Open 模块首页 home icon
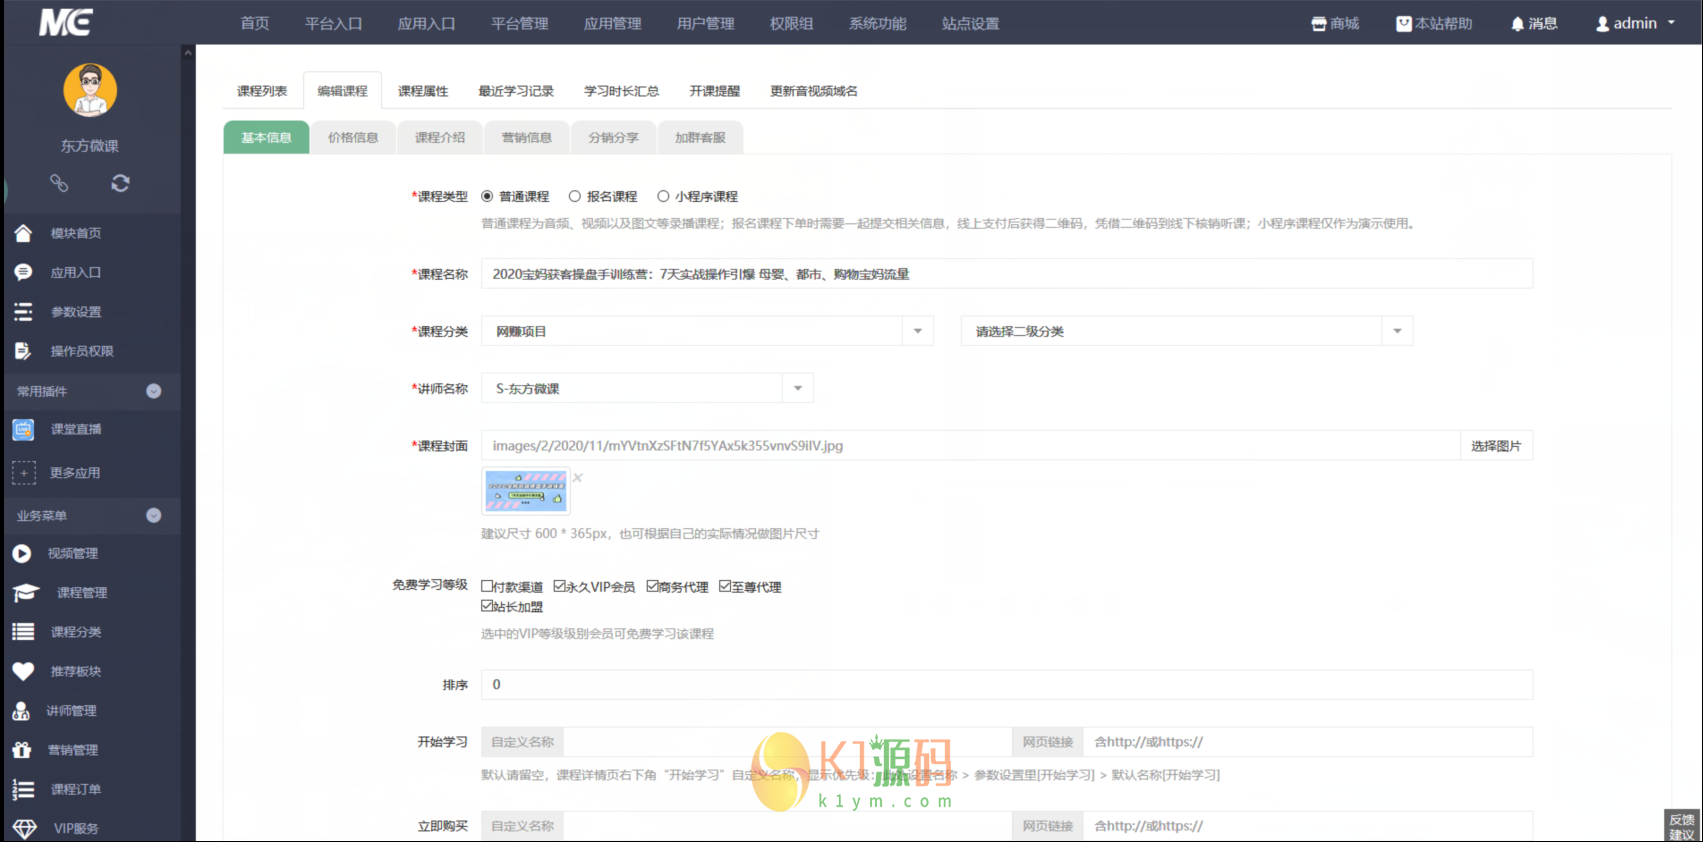The image size is (1703, 842). (x=23, y=233)
